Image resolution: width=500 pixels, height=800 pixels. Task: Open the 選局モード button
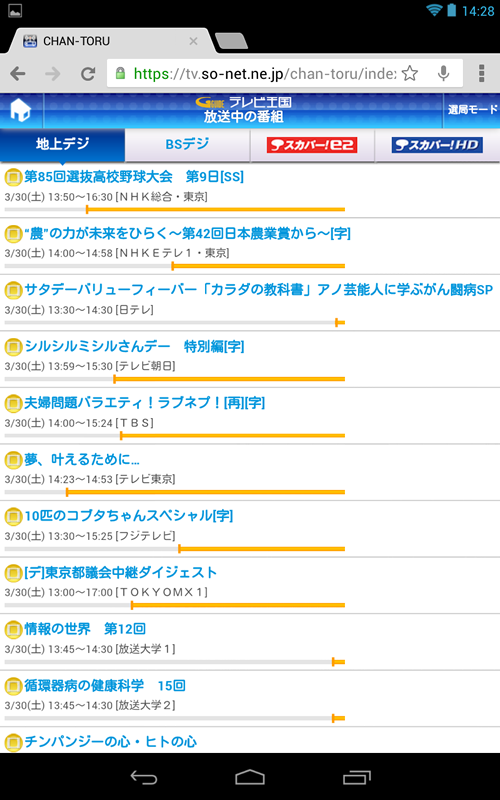point(472,110)
